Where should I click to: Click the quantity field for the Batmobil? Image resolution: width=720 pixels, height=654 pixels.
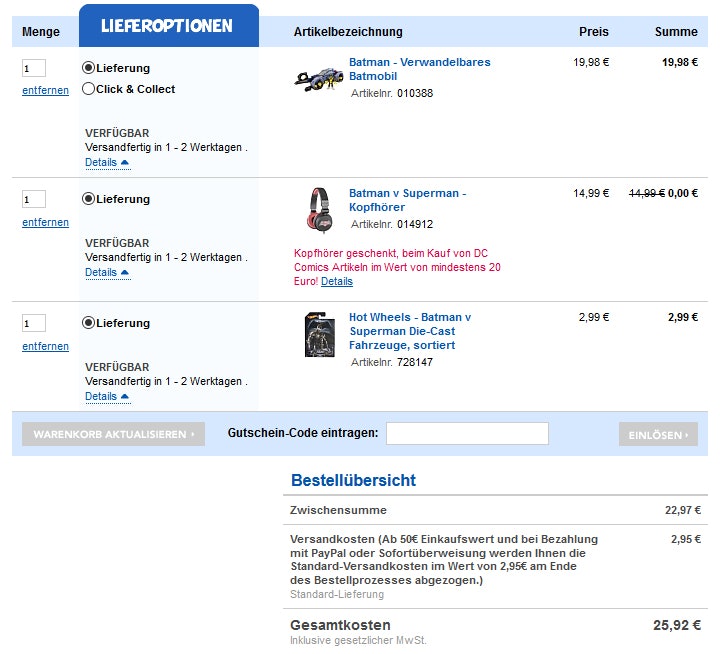pos(34,68)
